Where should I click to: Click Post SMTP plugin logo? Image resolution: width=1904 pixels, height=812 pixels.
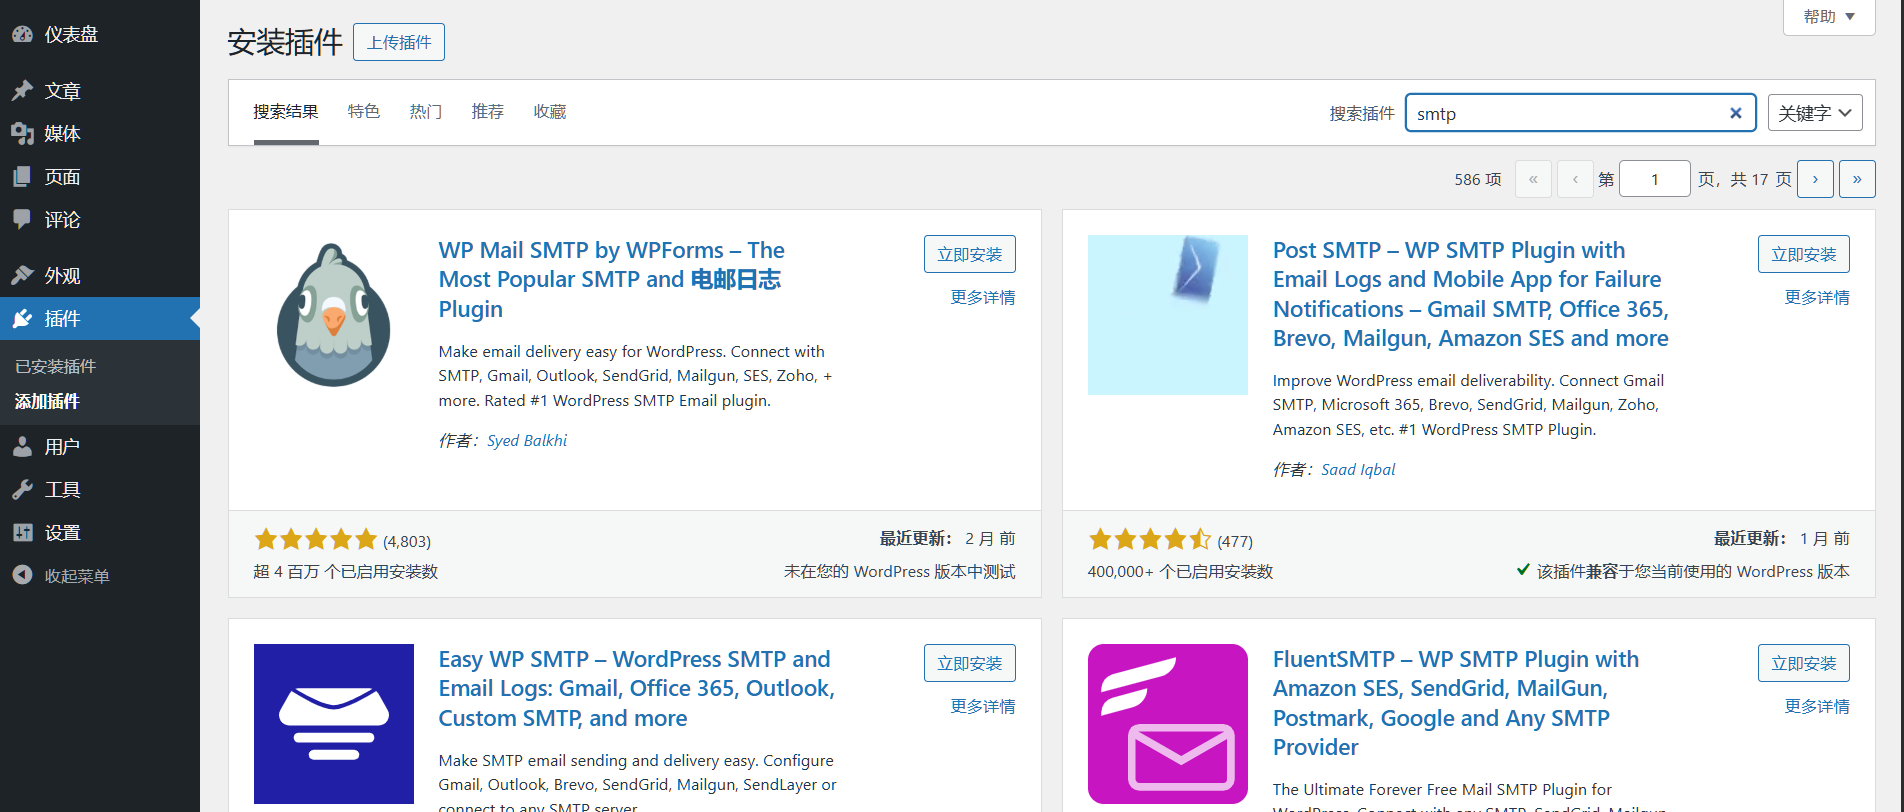[x=1168, y=315]
